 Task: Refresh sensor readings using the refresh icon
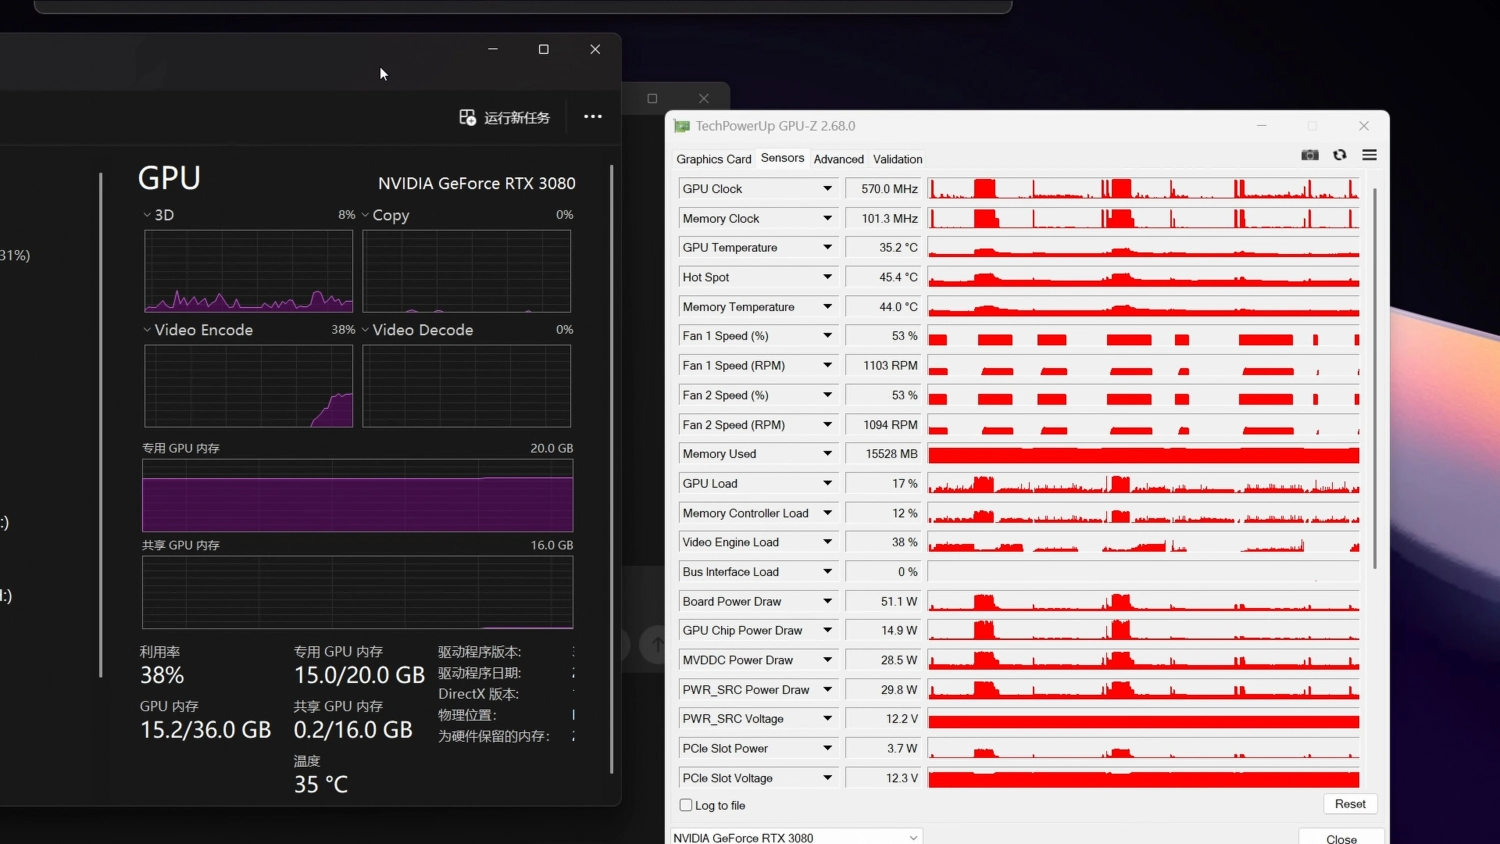1340,155
